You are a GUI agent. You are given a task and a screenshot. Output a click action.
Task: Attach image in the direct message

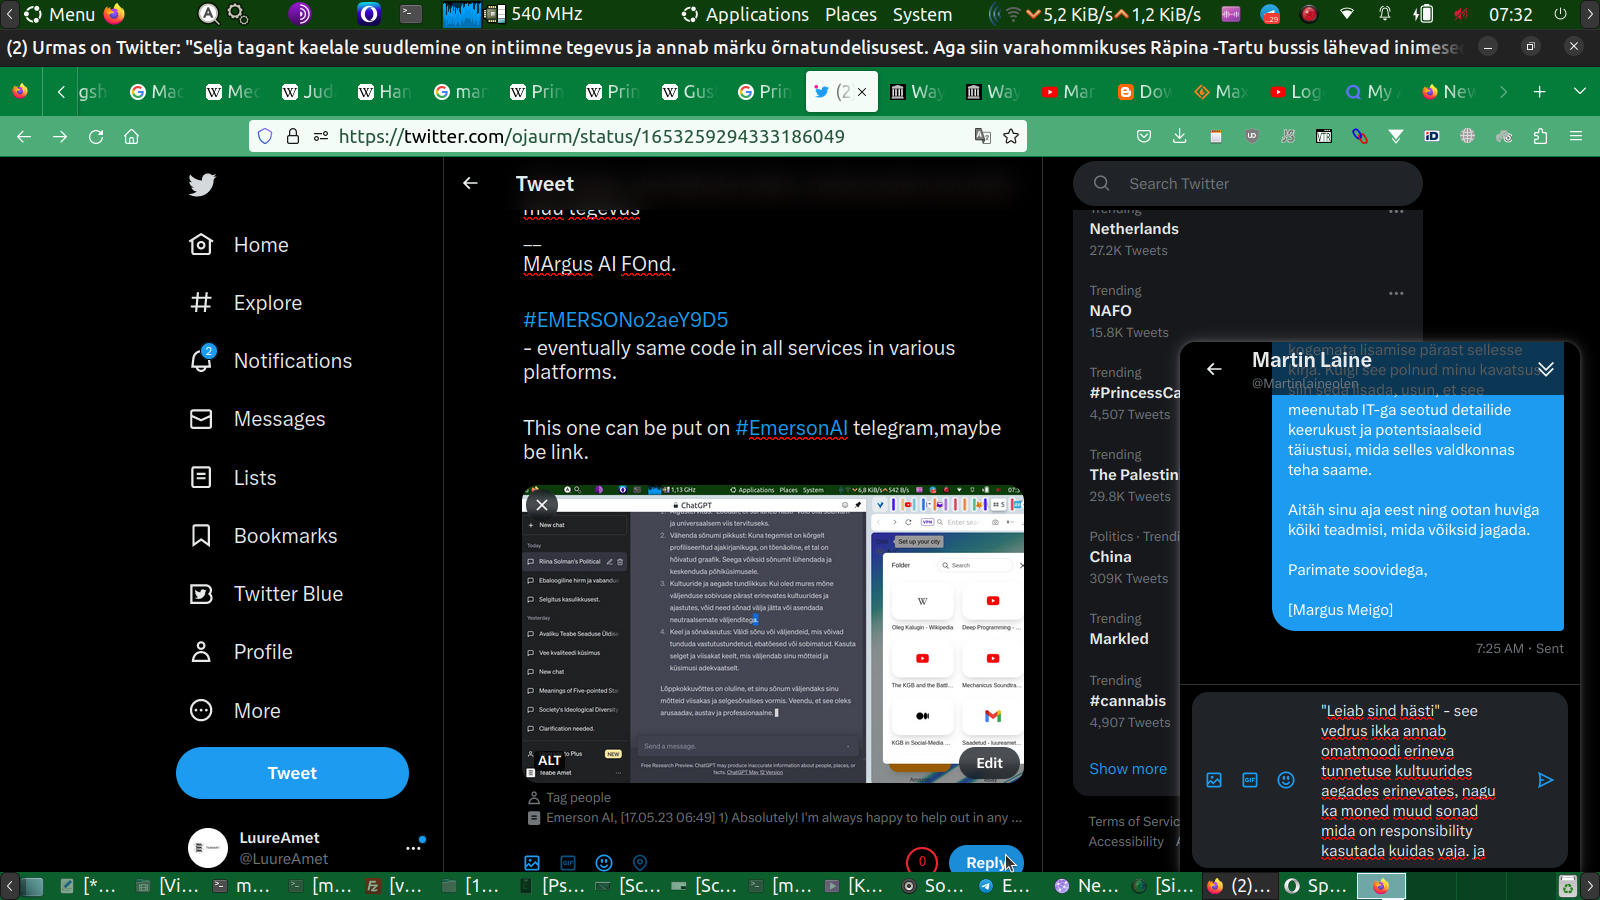click(1214, 780)
